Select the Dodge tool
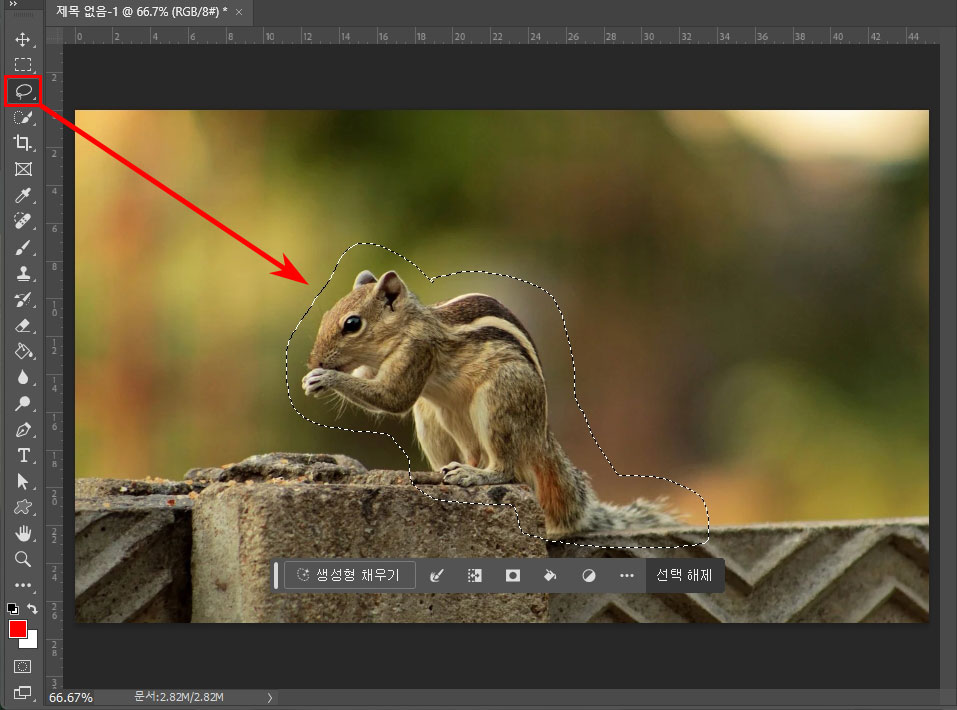The height and width of the screenshot is (710, 957). pyautogui.click(x=23, y=404)
